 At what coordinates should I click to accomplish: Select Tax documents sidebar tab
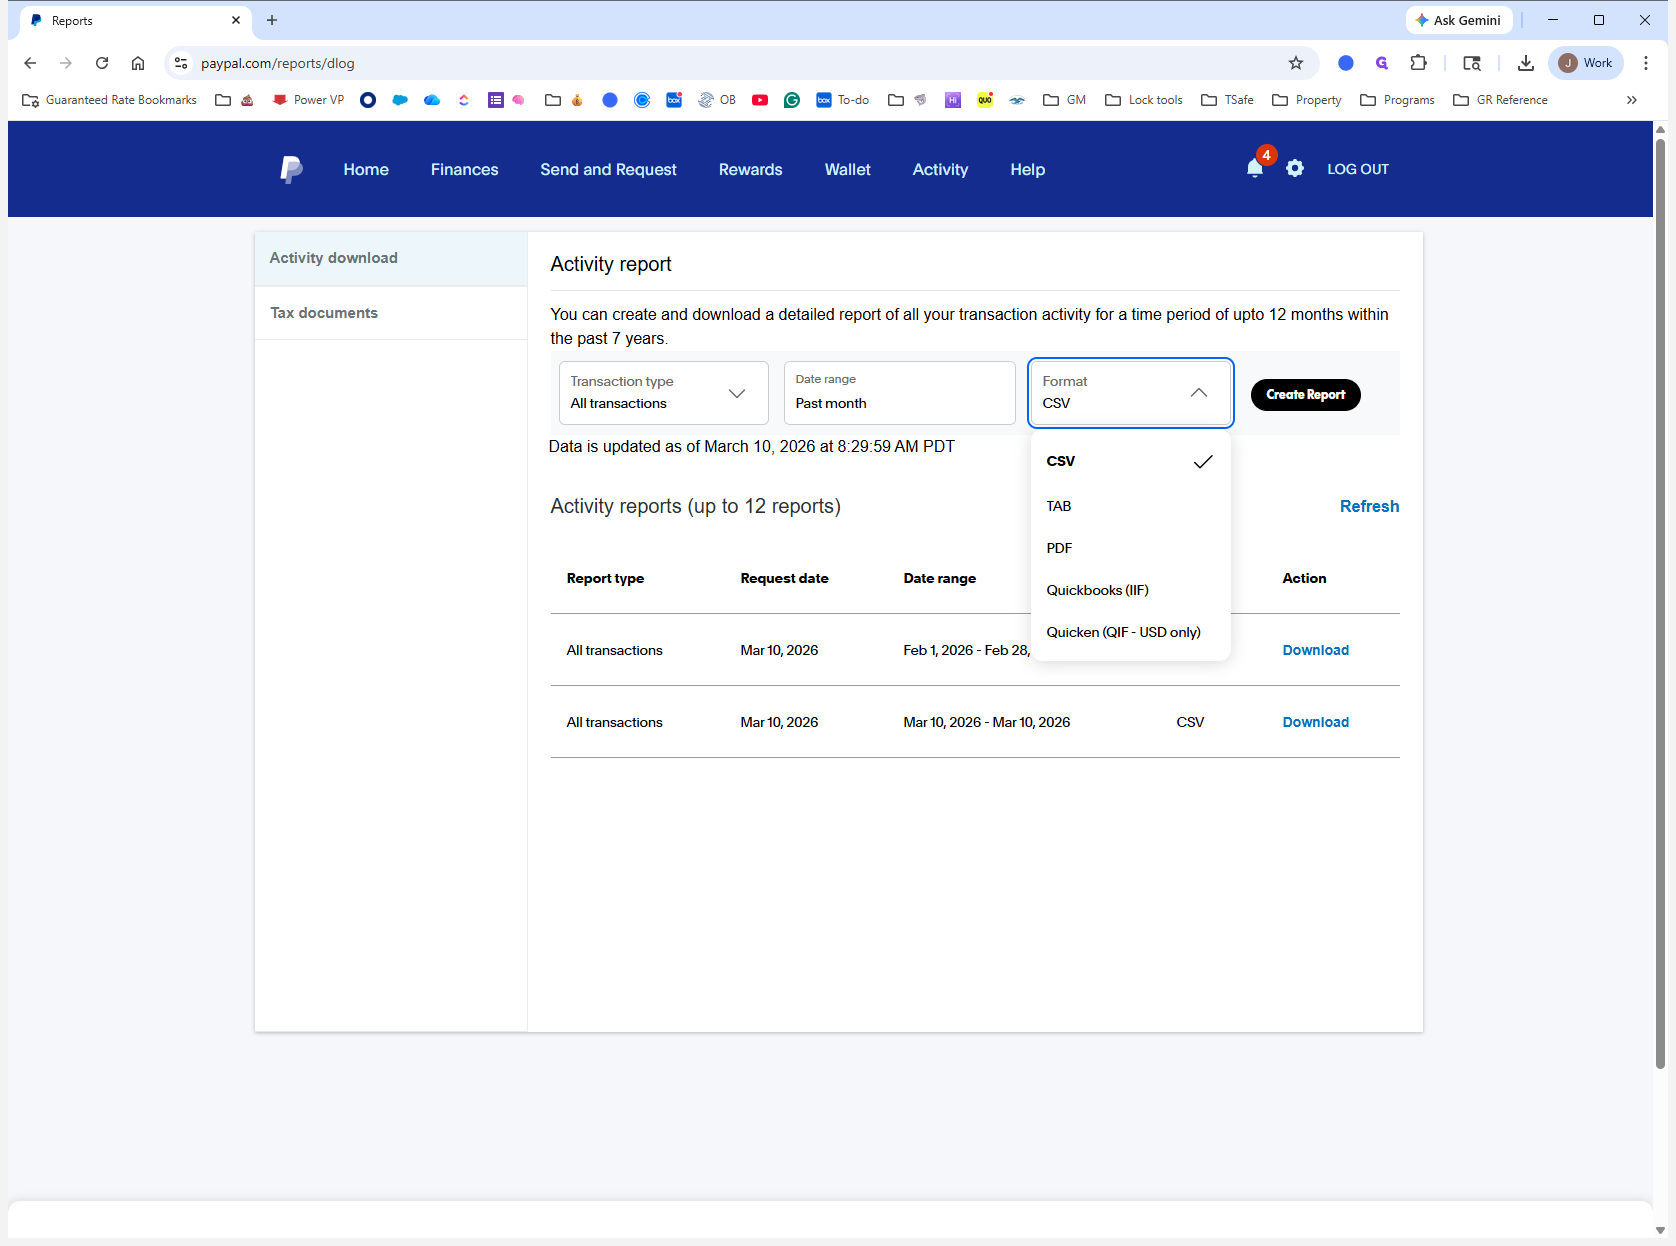pos(391,313)
